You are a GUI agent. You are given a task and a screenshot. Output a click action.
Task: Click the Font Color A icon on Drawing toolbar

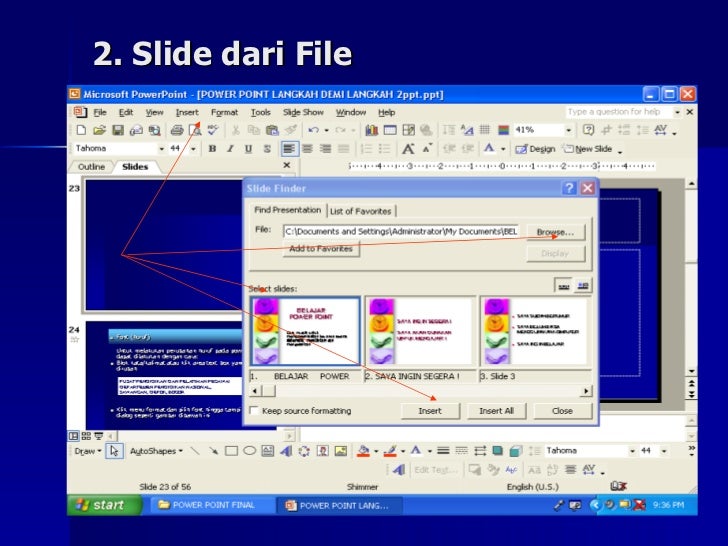pos(416,451)
